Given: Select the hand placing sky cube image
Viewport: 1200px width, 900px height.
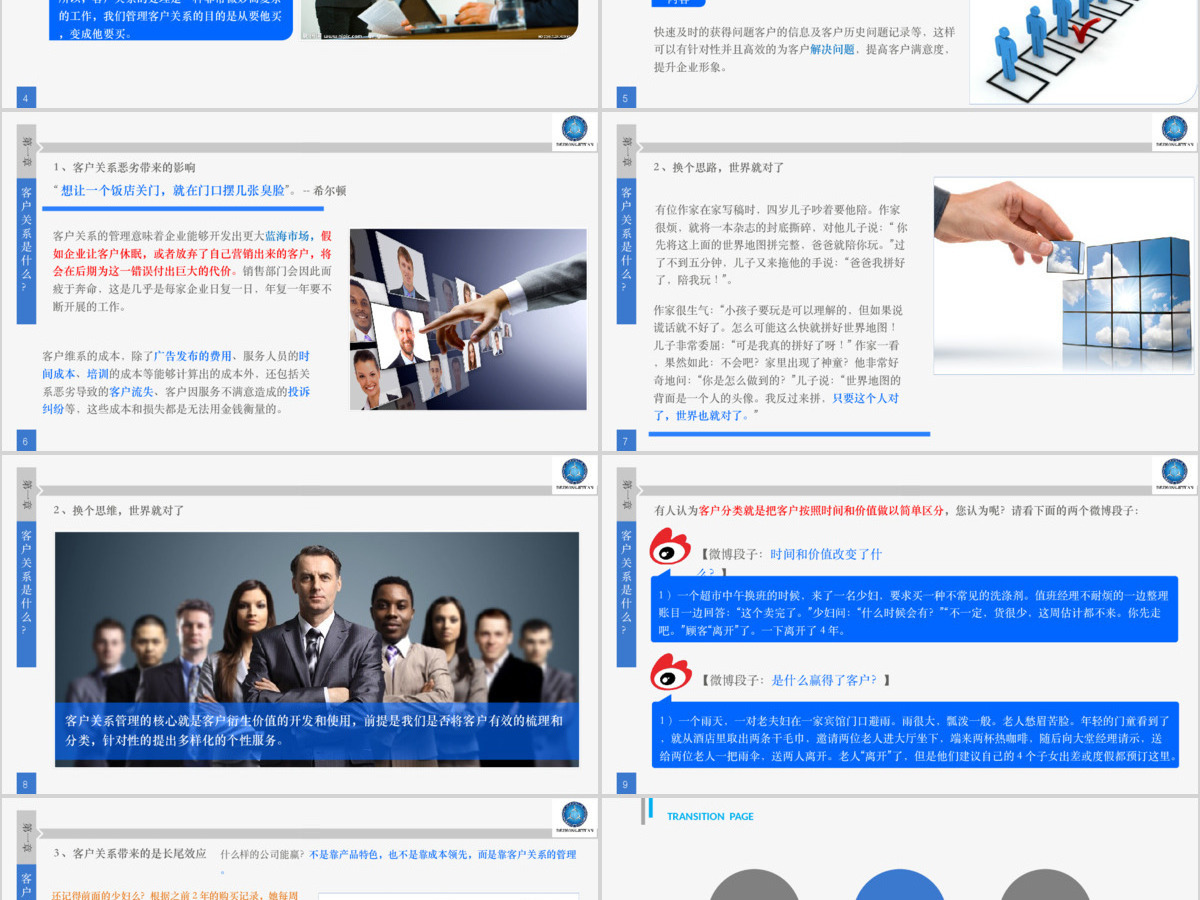Looking at the screenshot, I should pos(1064,276).
